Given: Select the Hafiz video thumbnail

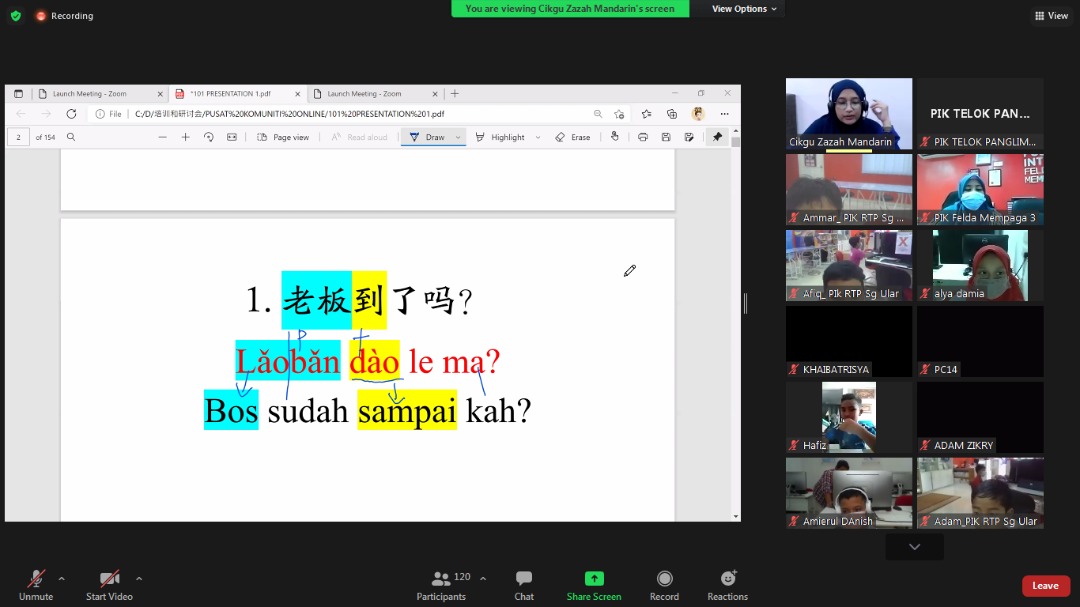Looking at the screenshot, I should [x=849, y=417].
